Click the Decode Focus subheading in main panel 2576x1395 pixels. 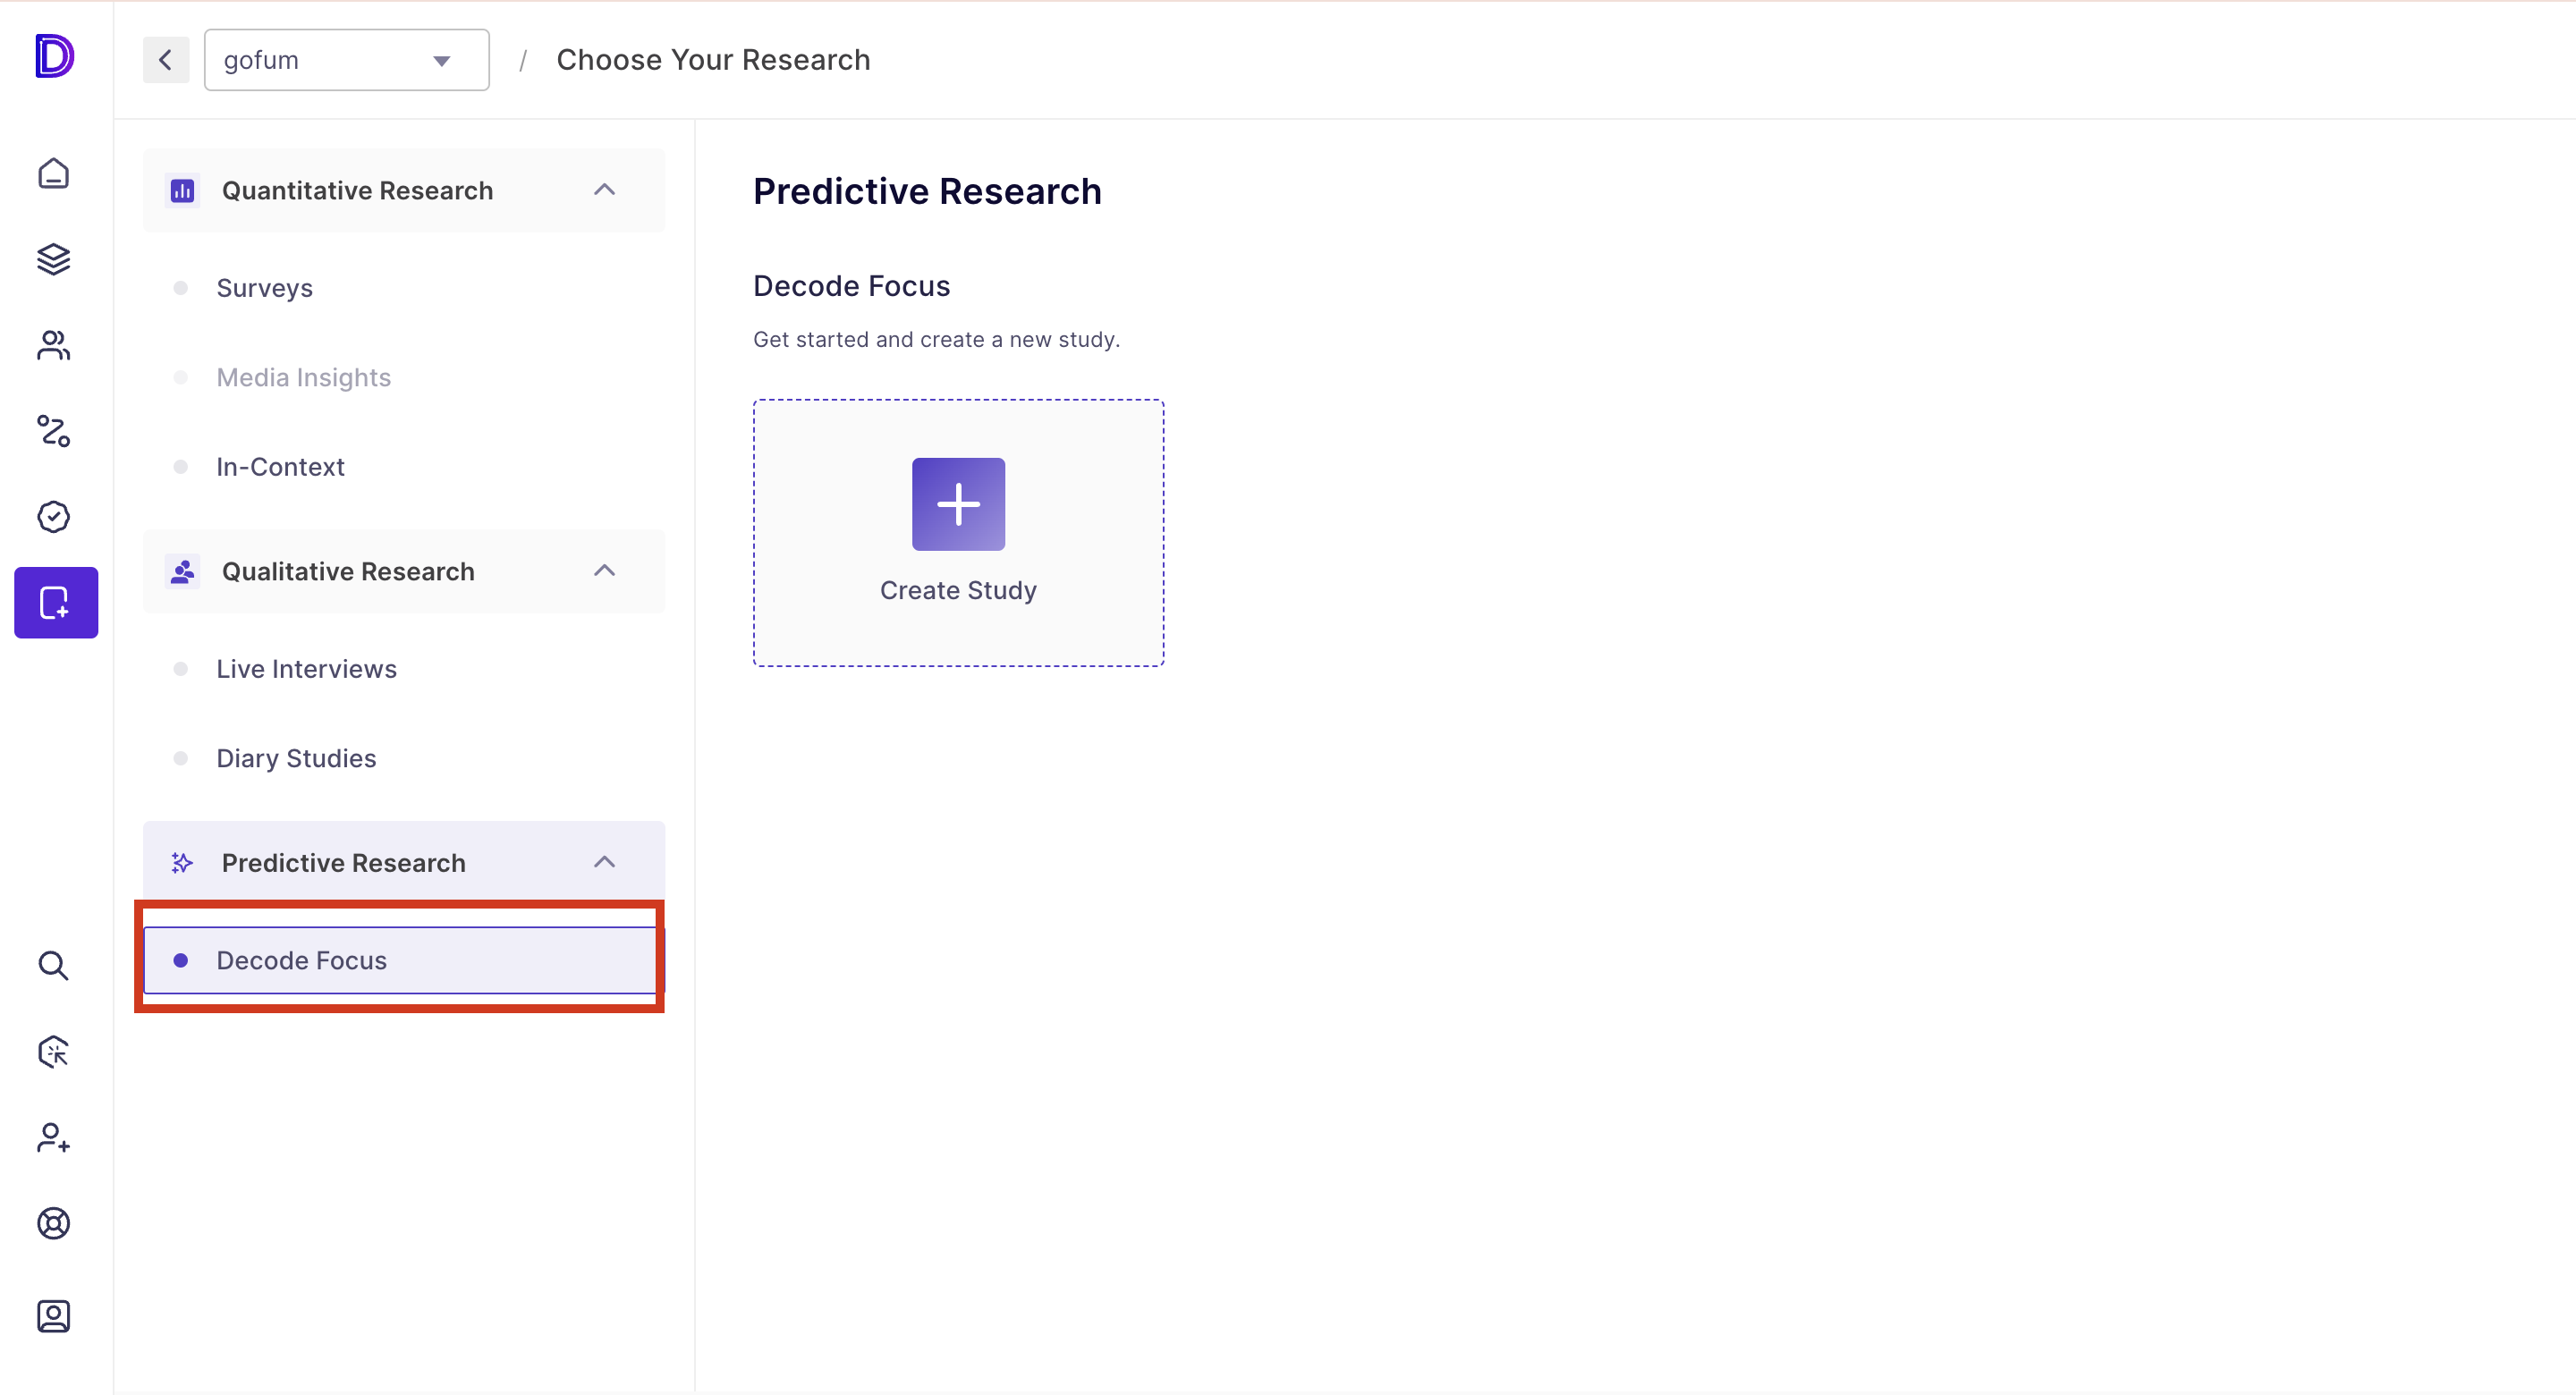tap(851, 286)
